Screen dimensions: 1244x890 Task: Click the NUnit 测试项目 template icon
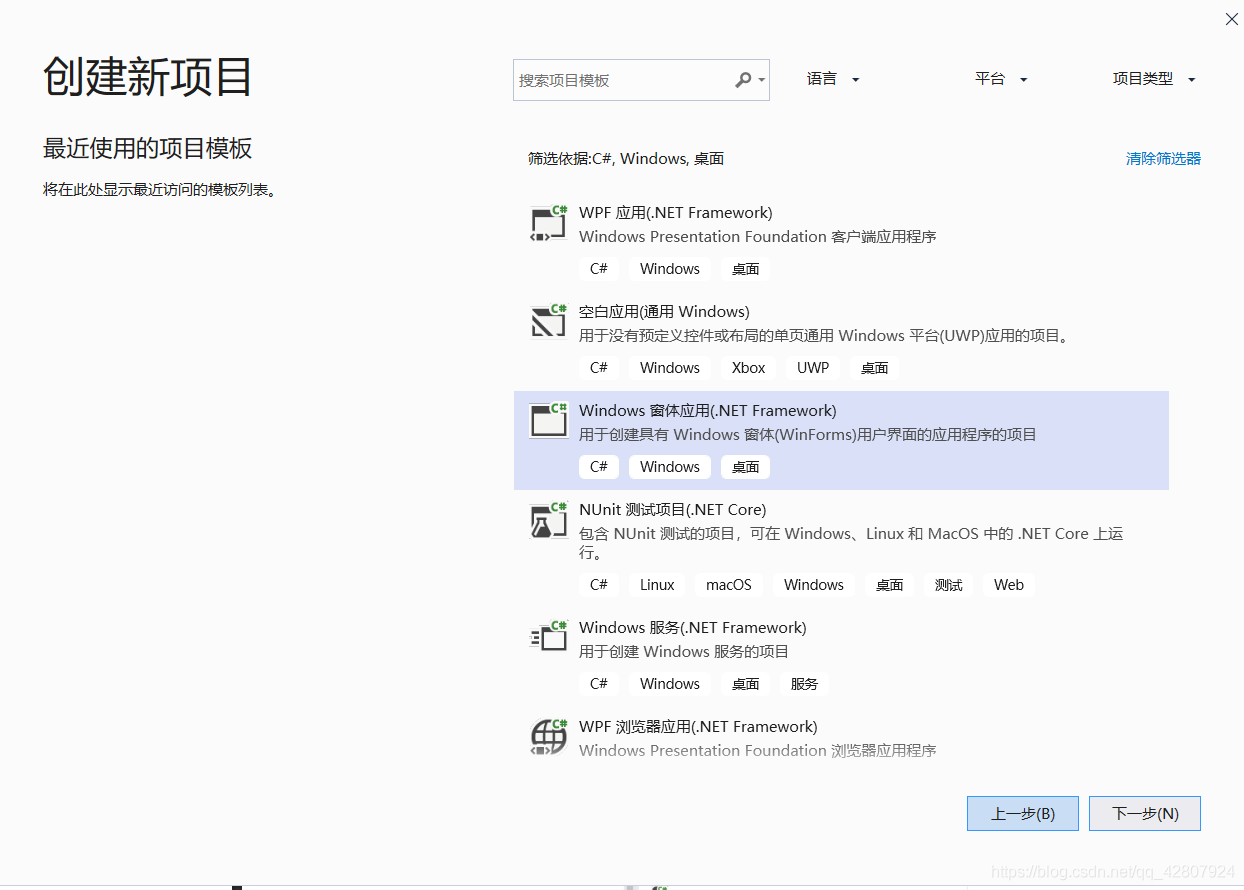(548, 520)
